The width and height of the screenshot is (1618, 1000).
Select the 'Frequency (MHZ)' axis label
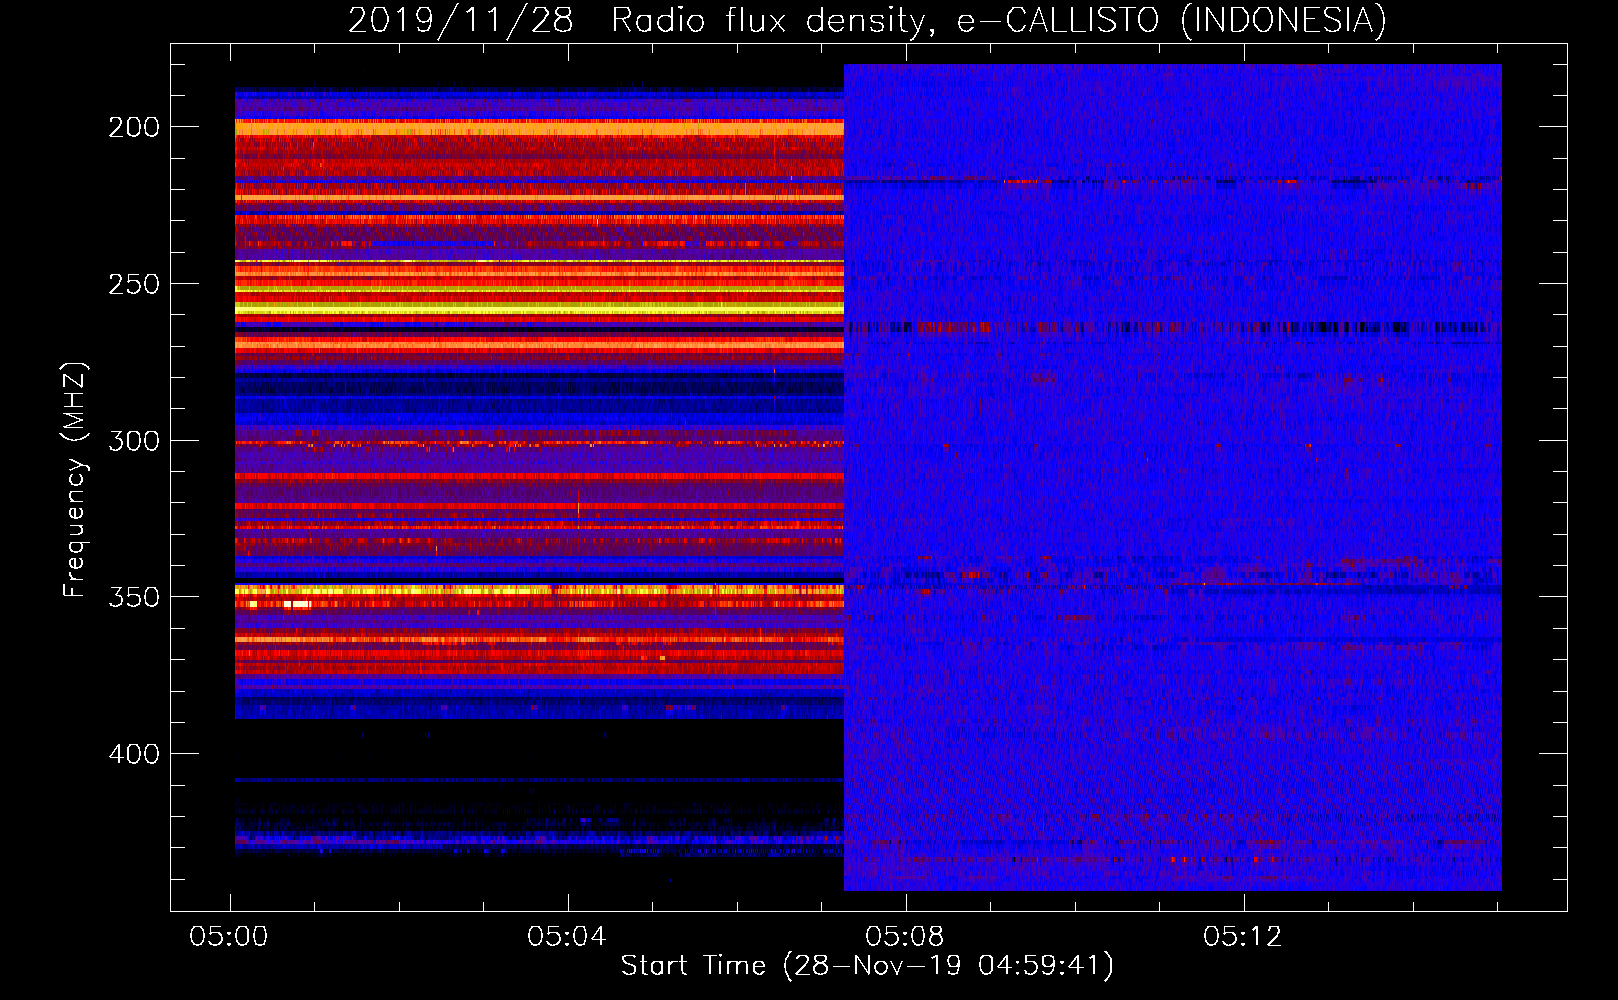[x=75, y=480]
